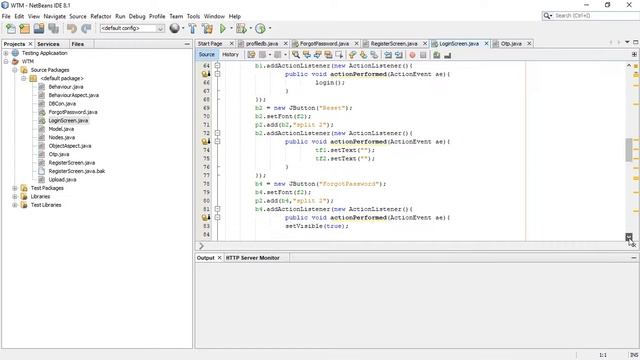Select DBCon.java in project tree
This screenshot has height=360, width=640.
pos(62,104)
